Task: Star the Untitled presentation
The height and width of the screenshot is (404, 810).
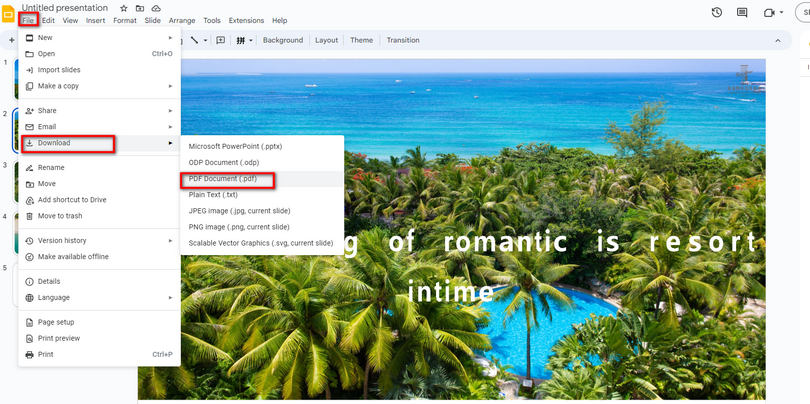Action: click(123, 8)
